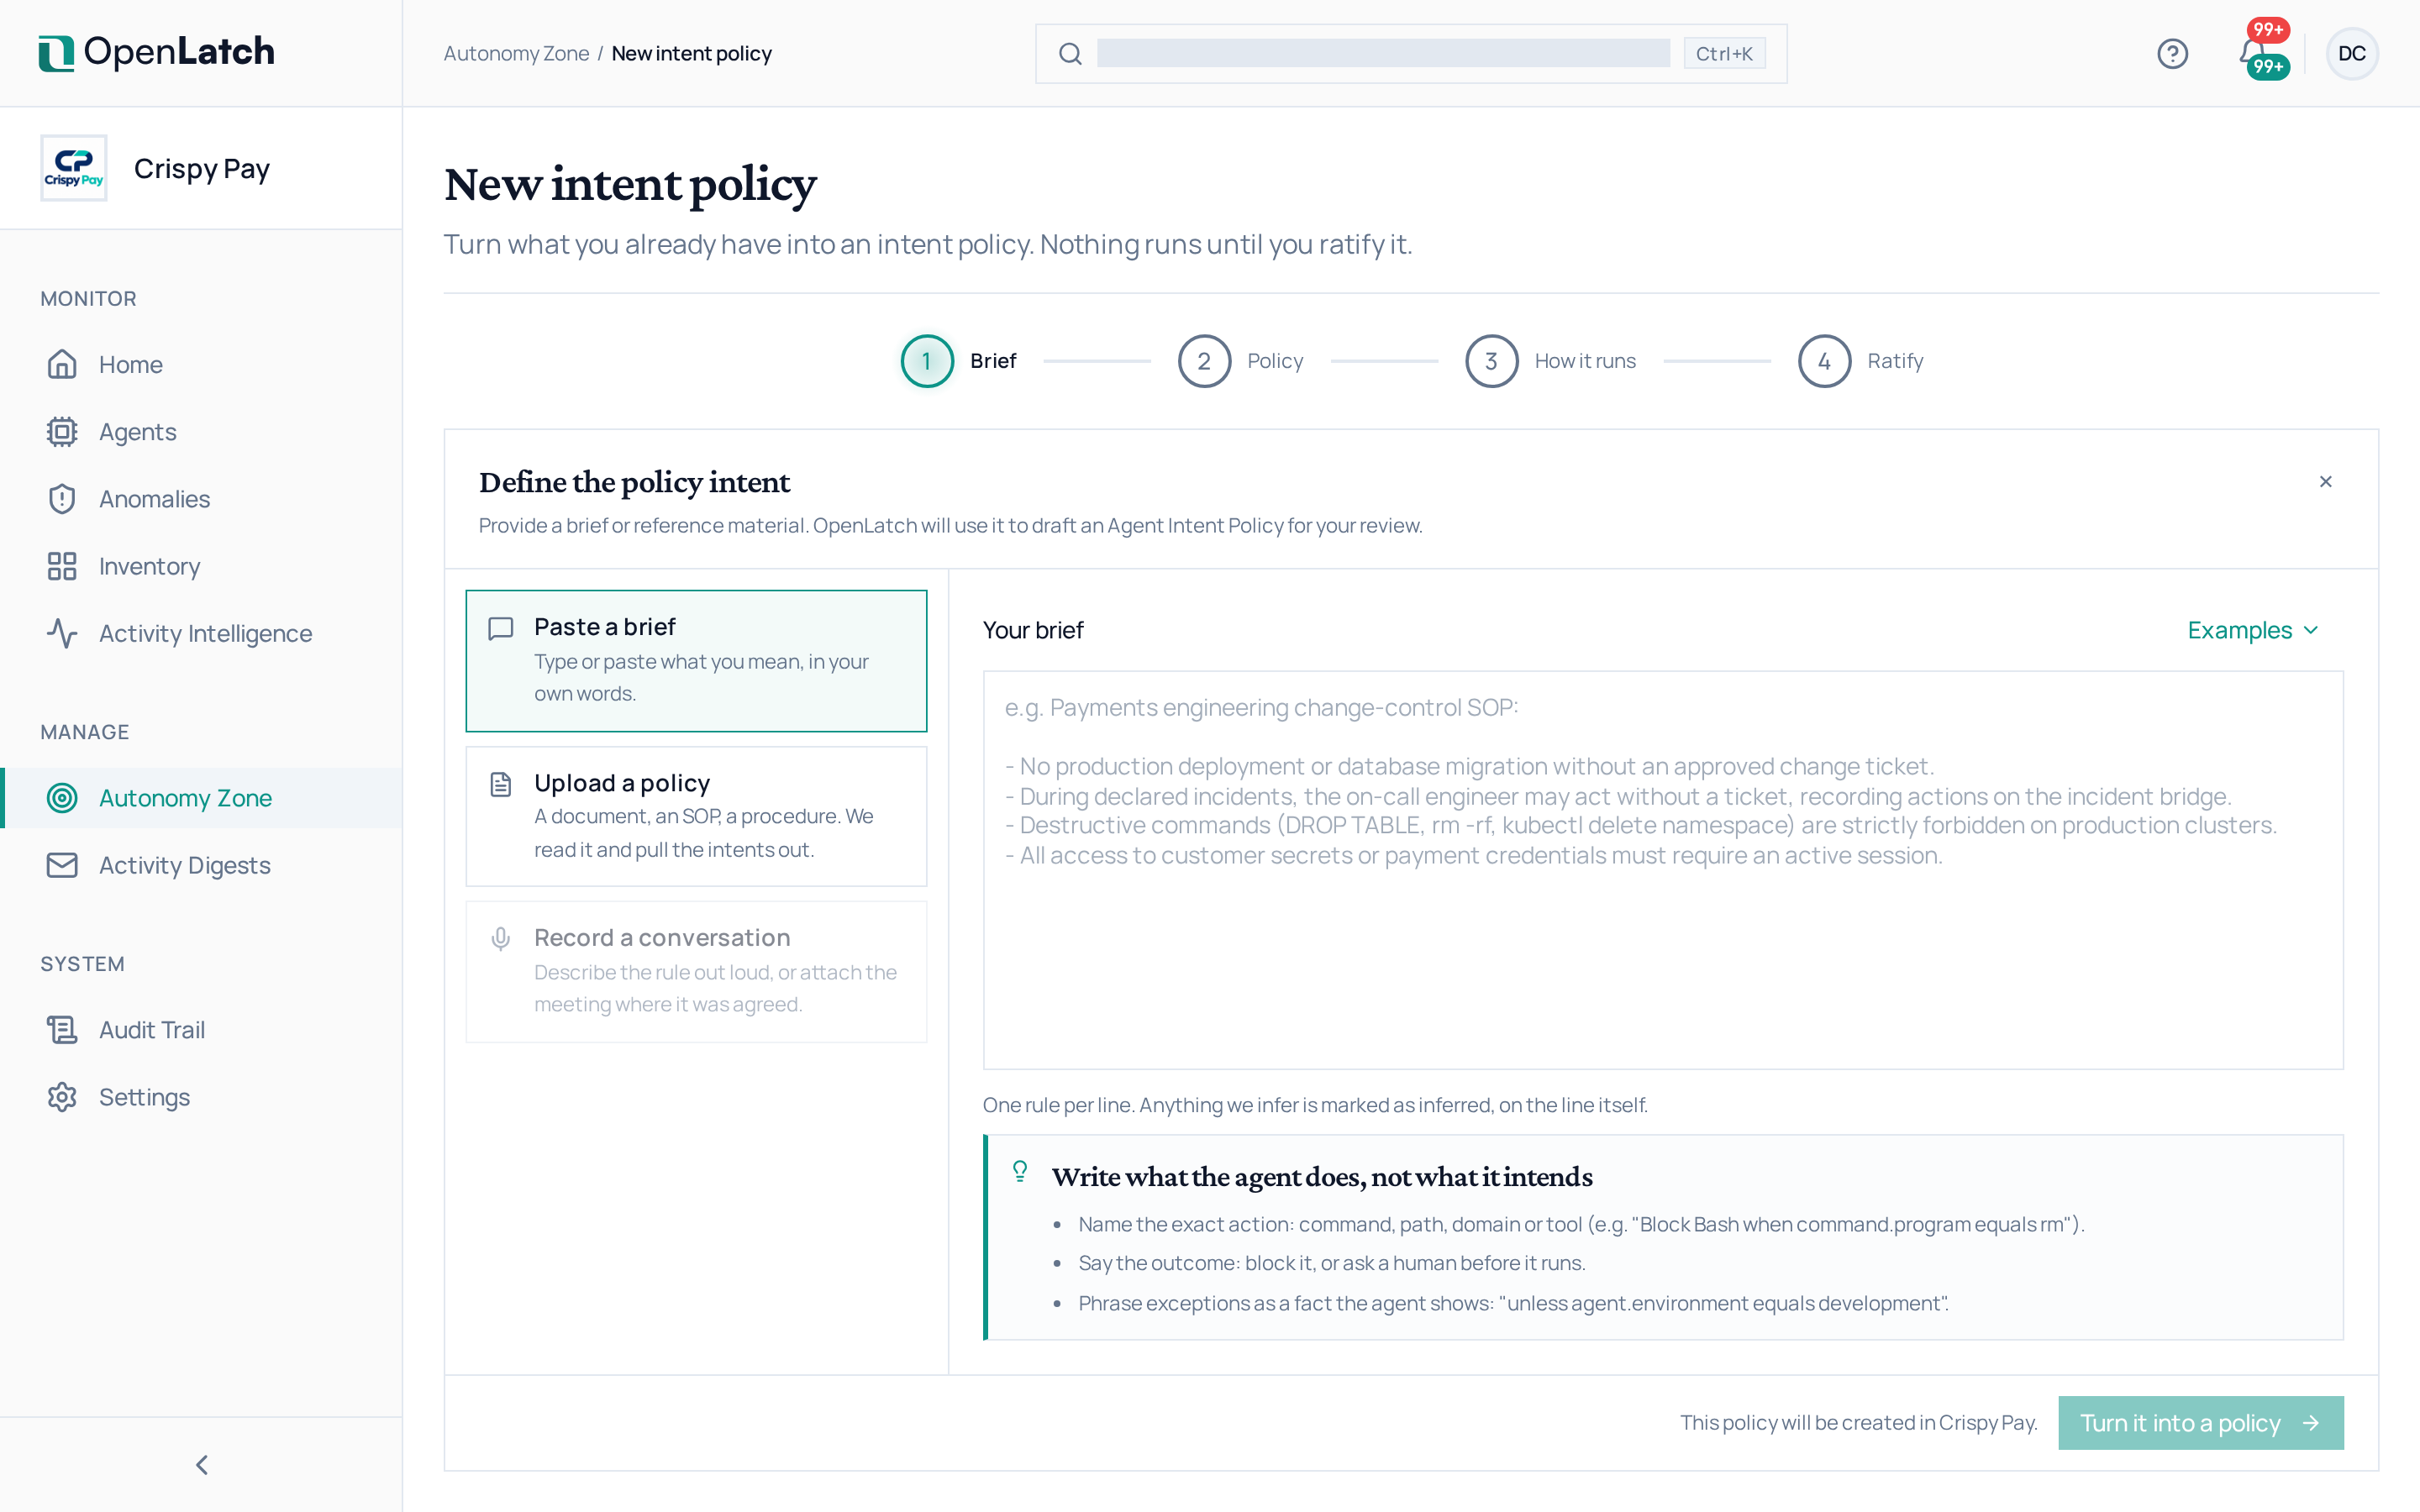Image resolution: width=2420 pixels, height=1512 pixels.
Task: Open Audit Trail scroll icon
Action: (x=62, y=1029)
